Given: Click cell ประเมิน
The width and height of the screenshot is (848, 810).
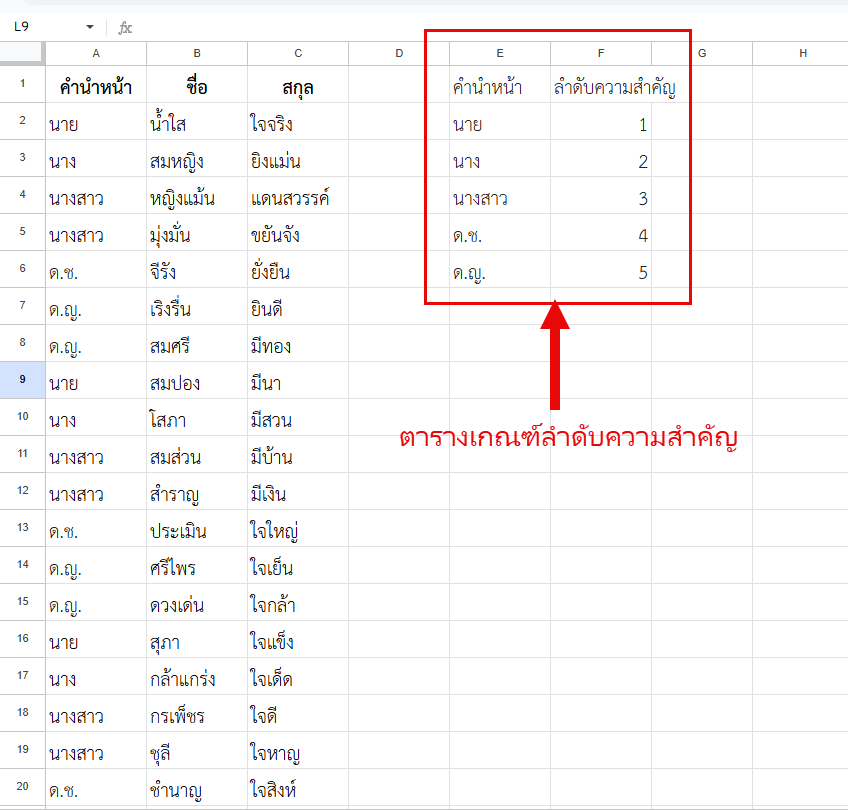Looking at the screenshot, I should 197,528.
